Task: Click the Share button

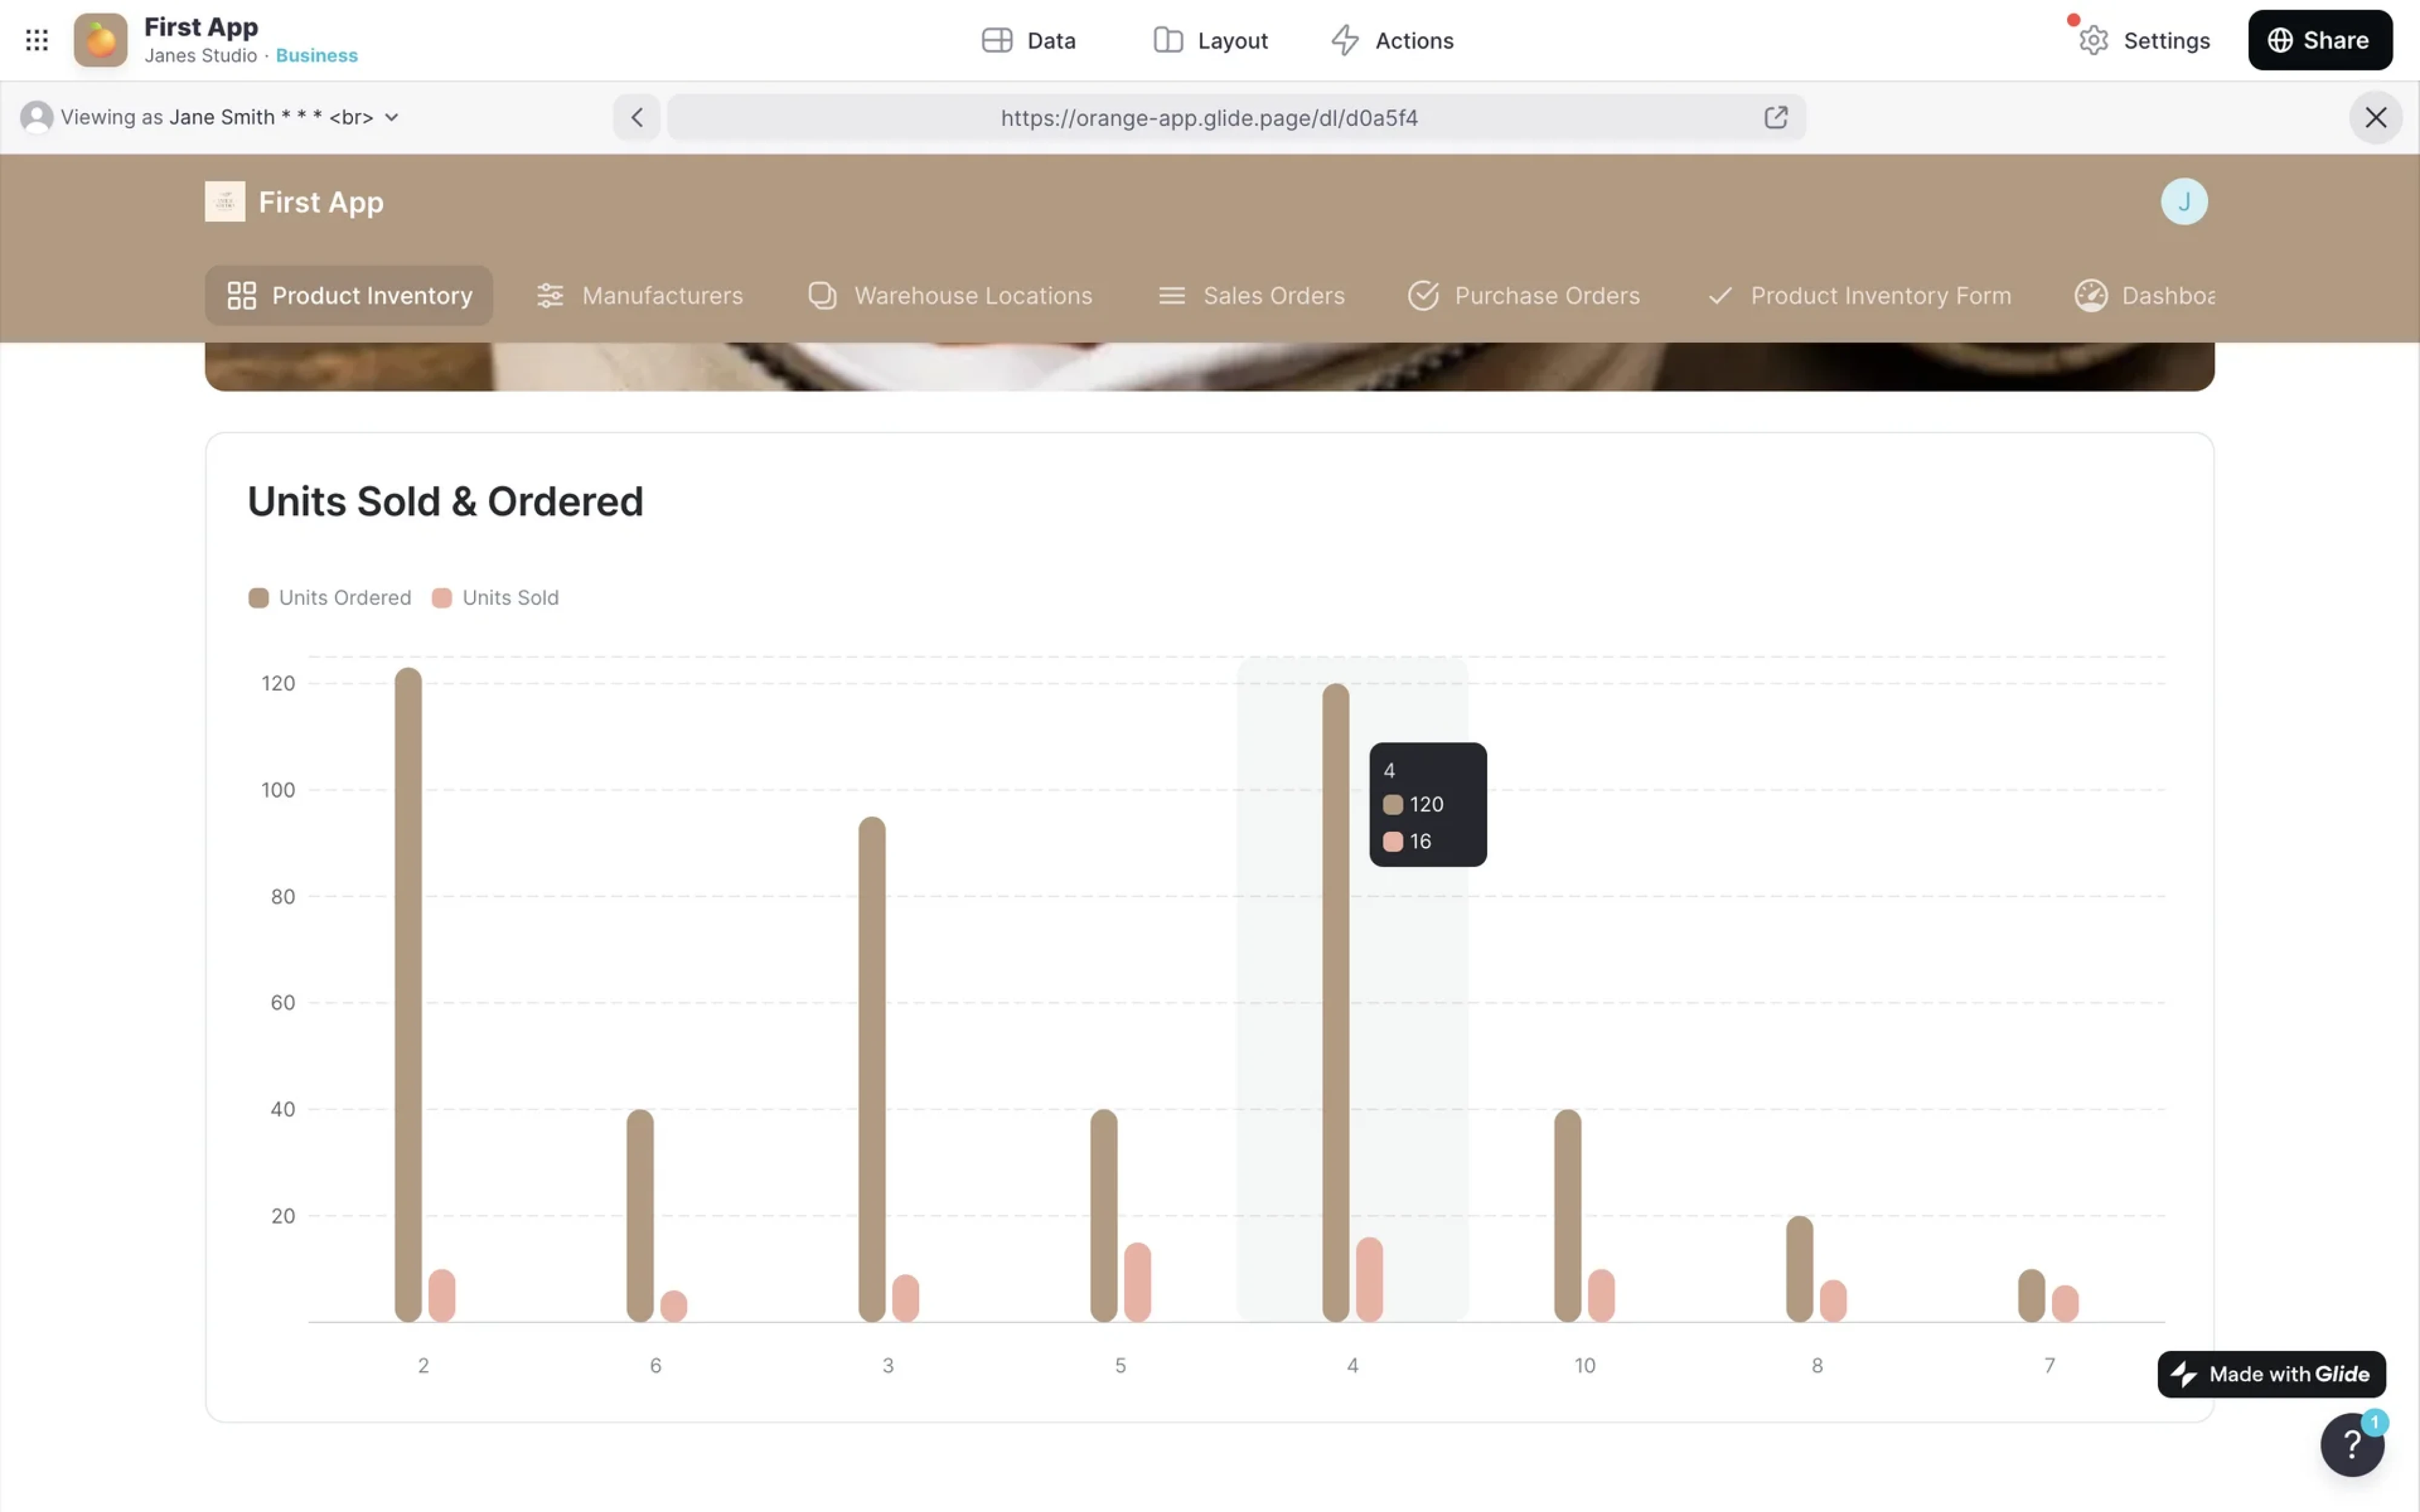Action: click(x=2319, y=40)
